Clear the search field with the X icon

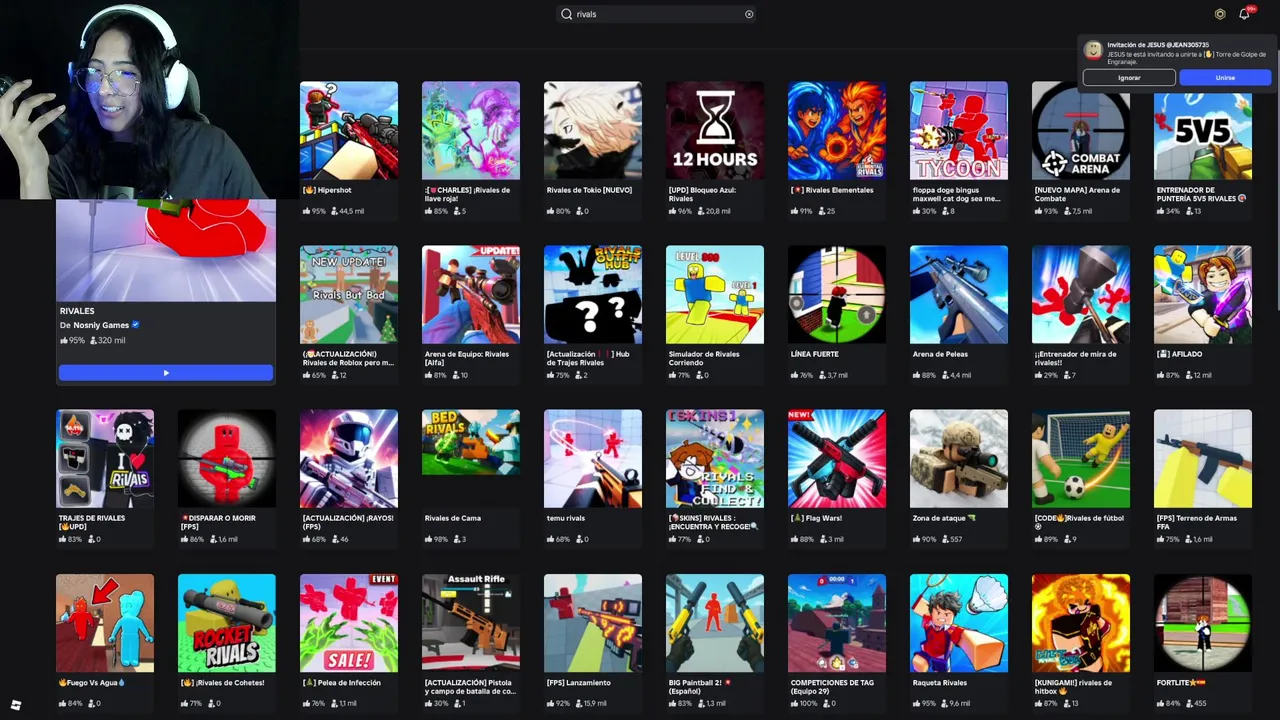coord(749,14)
